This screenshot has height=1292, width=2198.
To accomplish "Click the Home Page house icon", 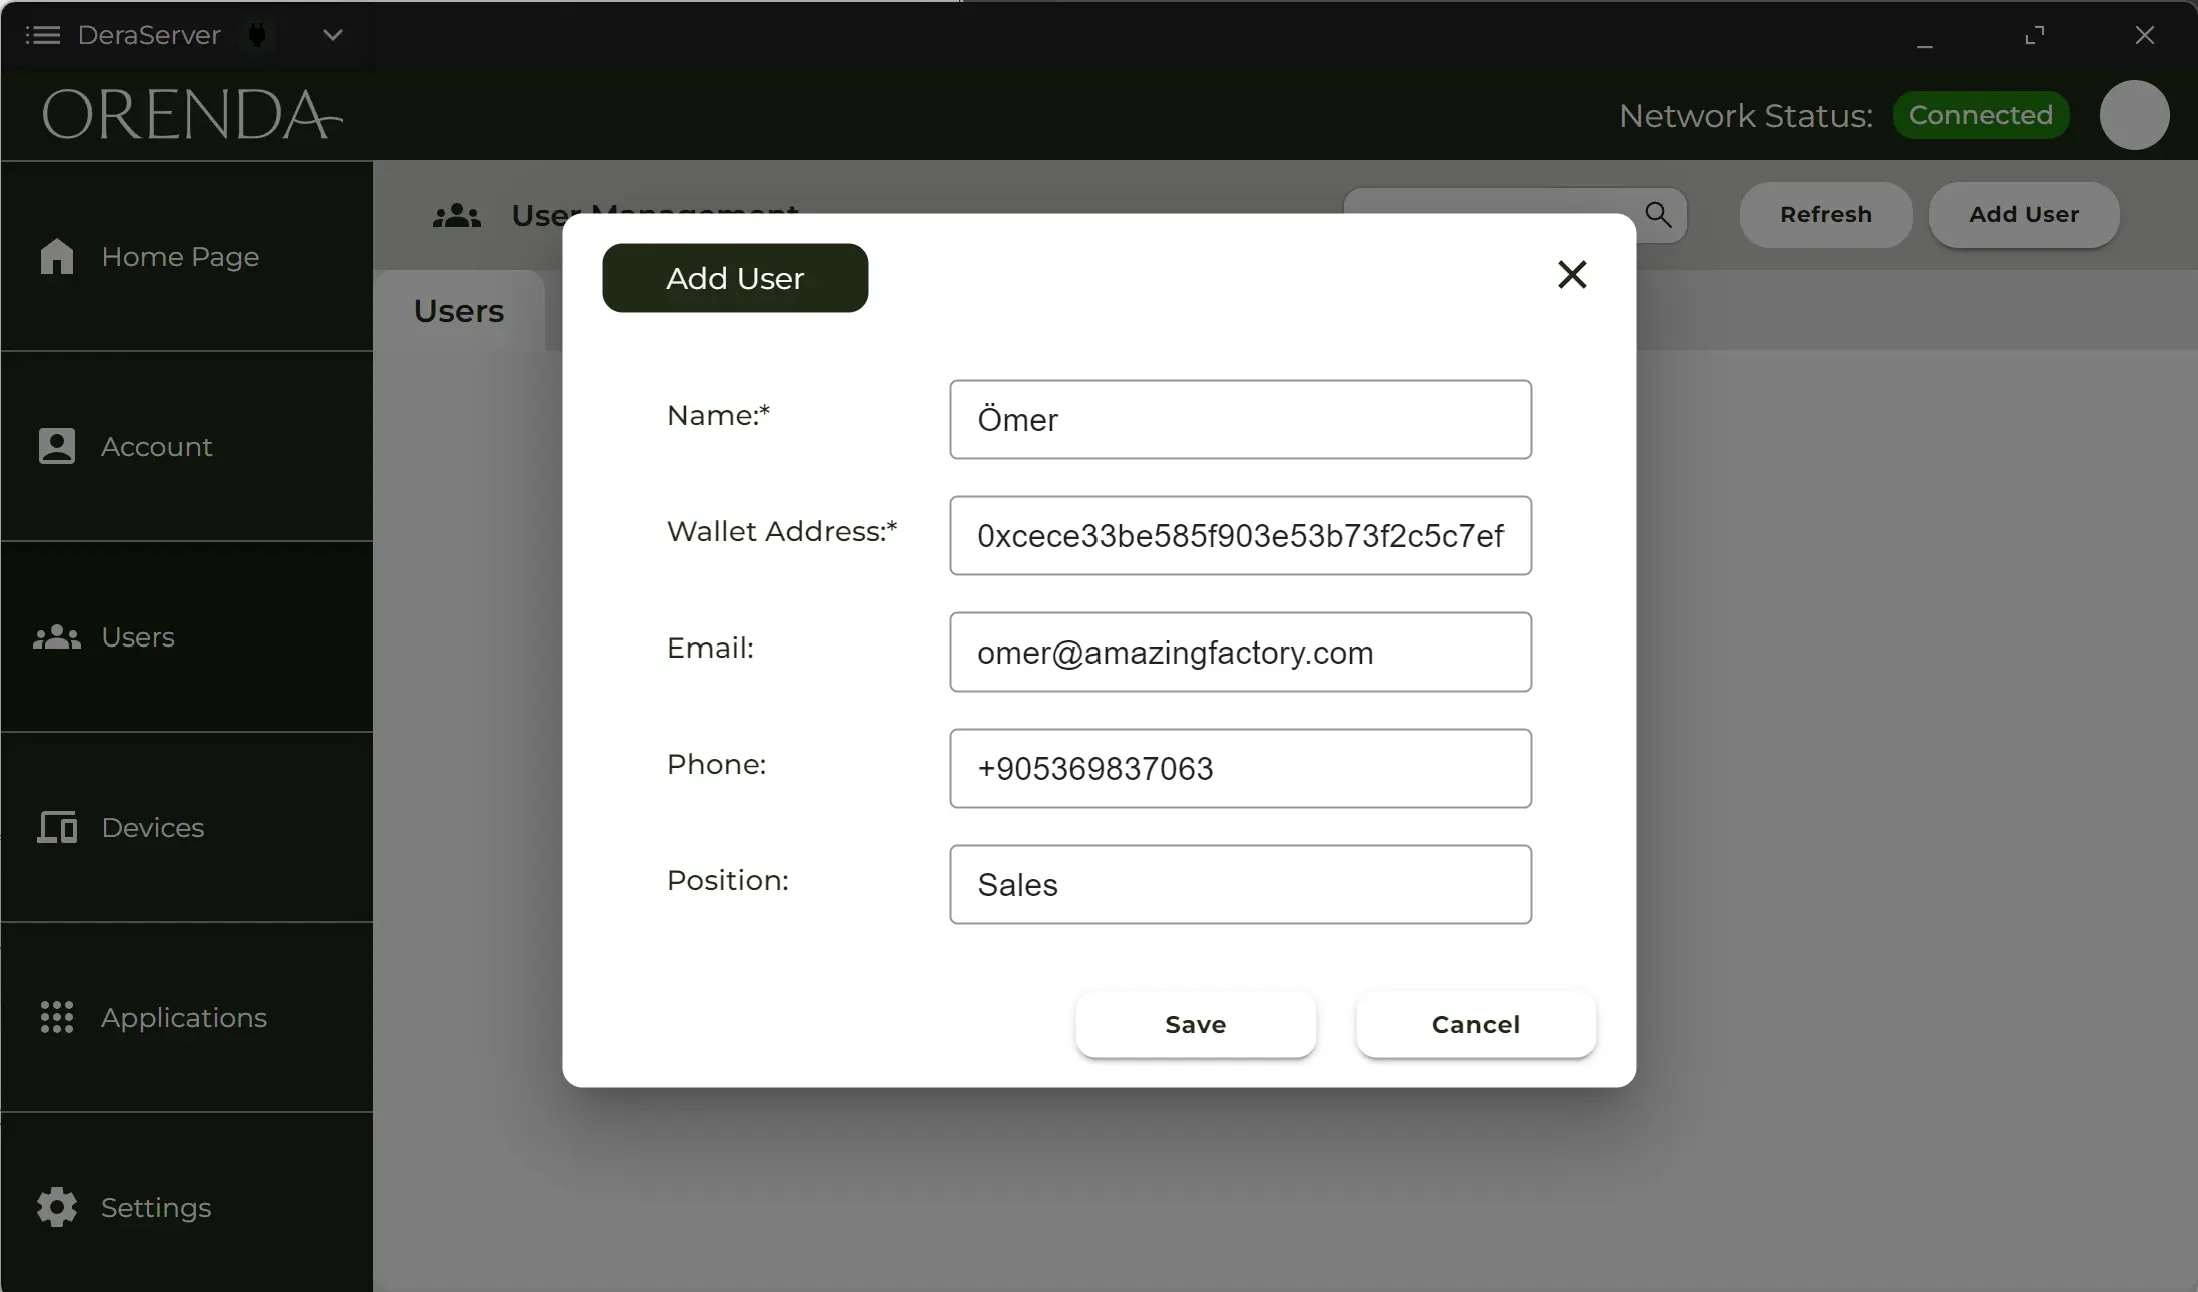I will 57,257.
